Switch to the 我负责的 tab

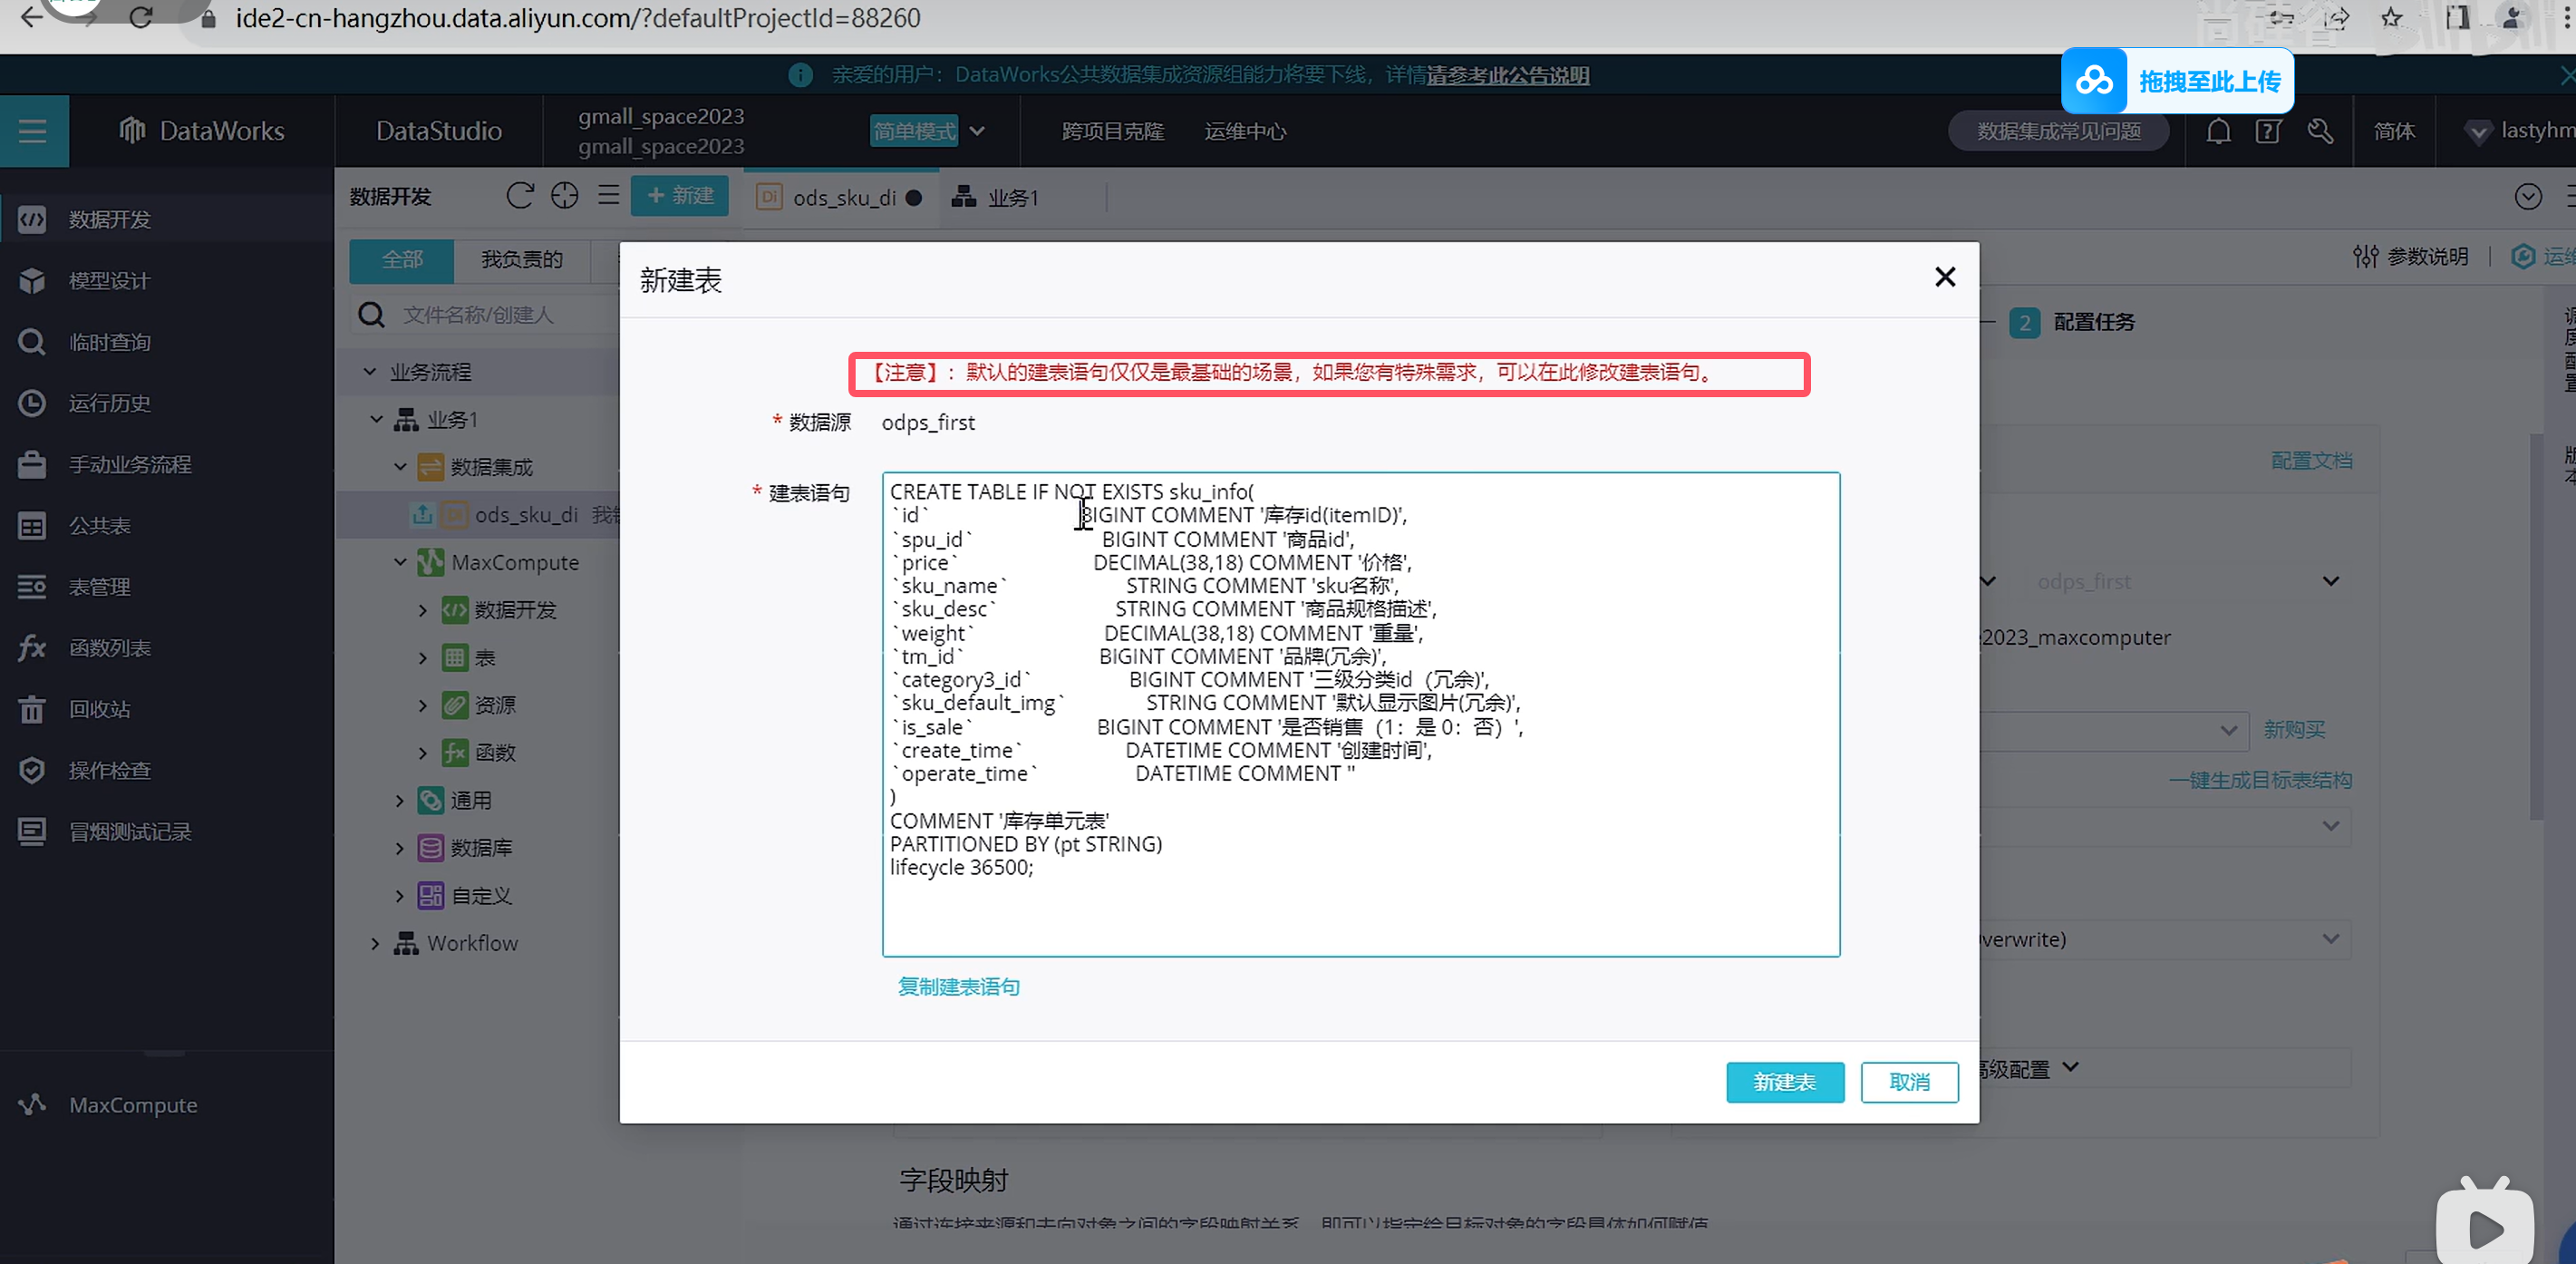(521, 260)
